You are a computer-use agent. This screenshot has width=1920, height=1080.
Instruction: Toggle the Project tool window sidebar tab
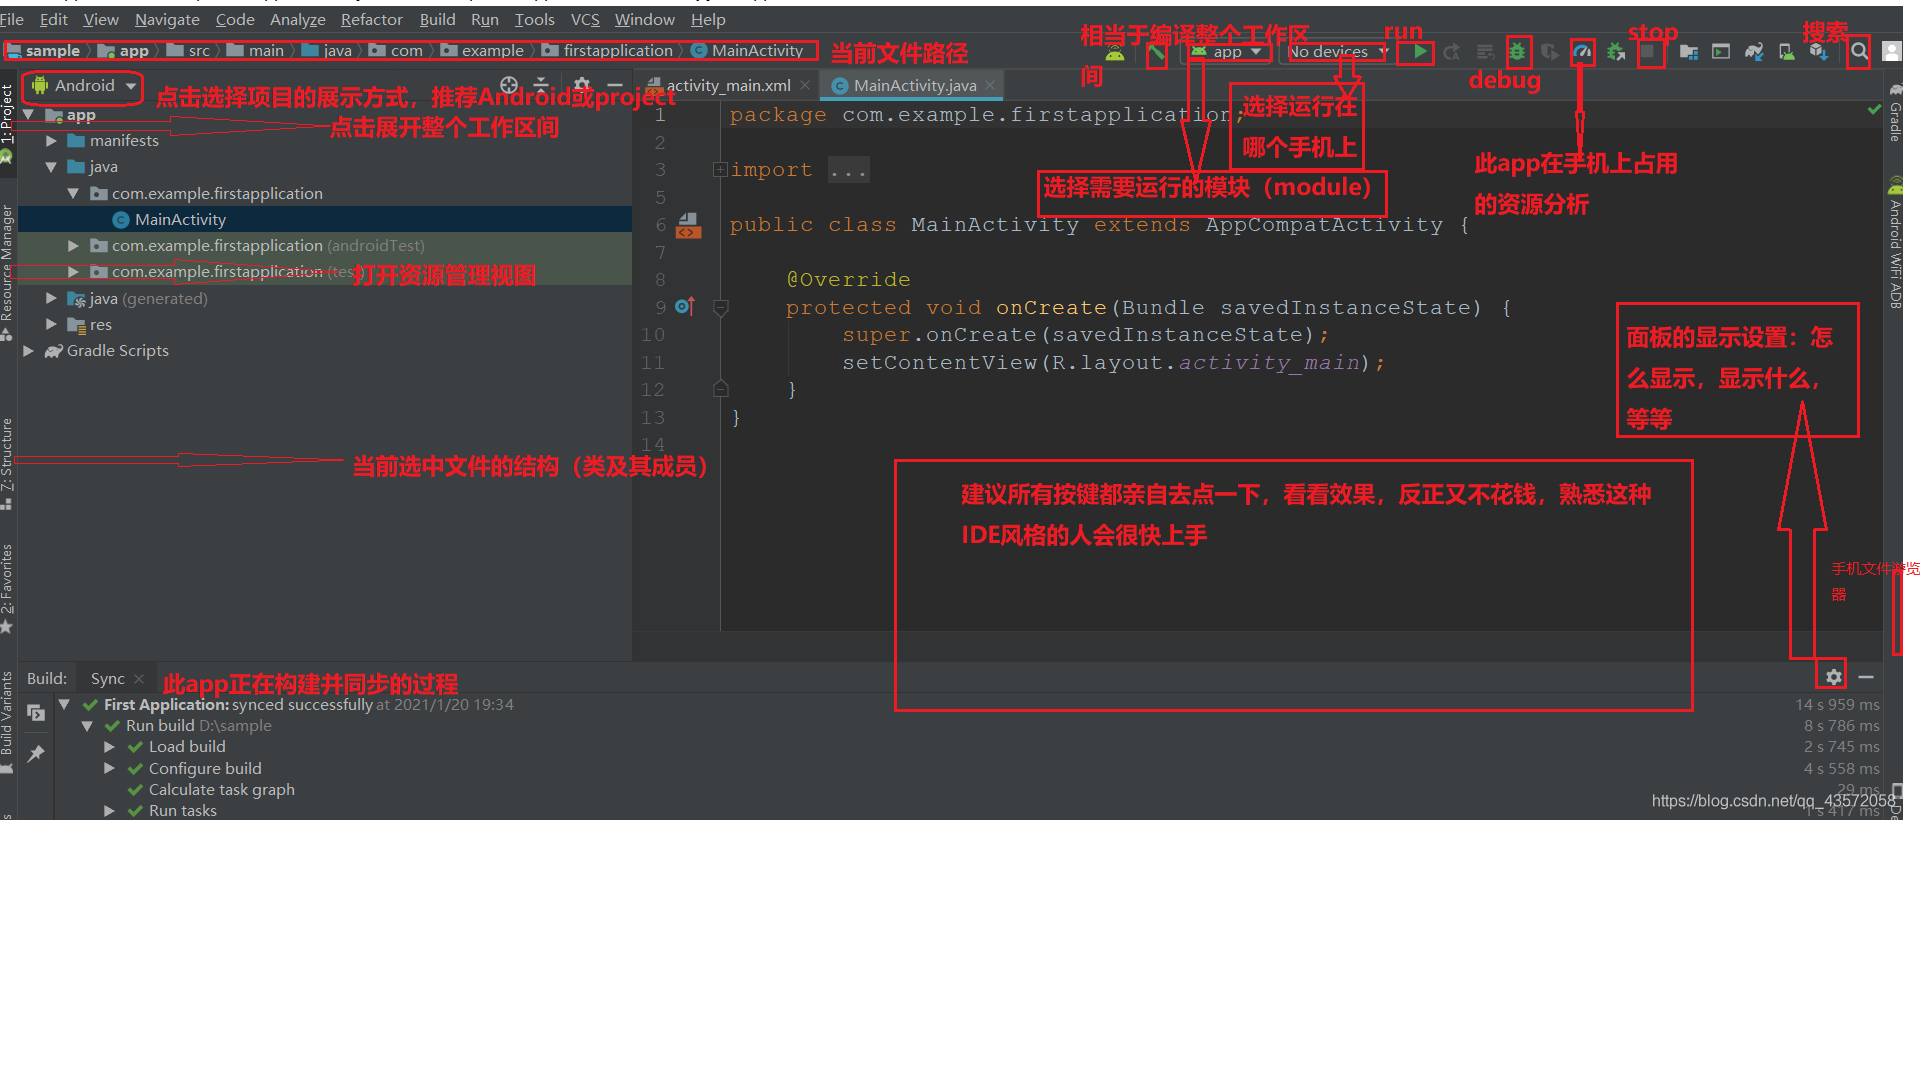(x=8, y=115)
